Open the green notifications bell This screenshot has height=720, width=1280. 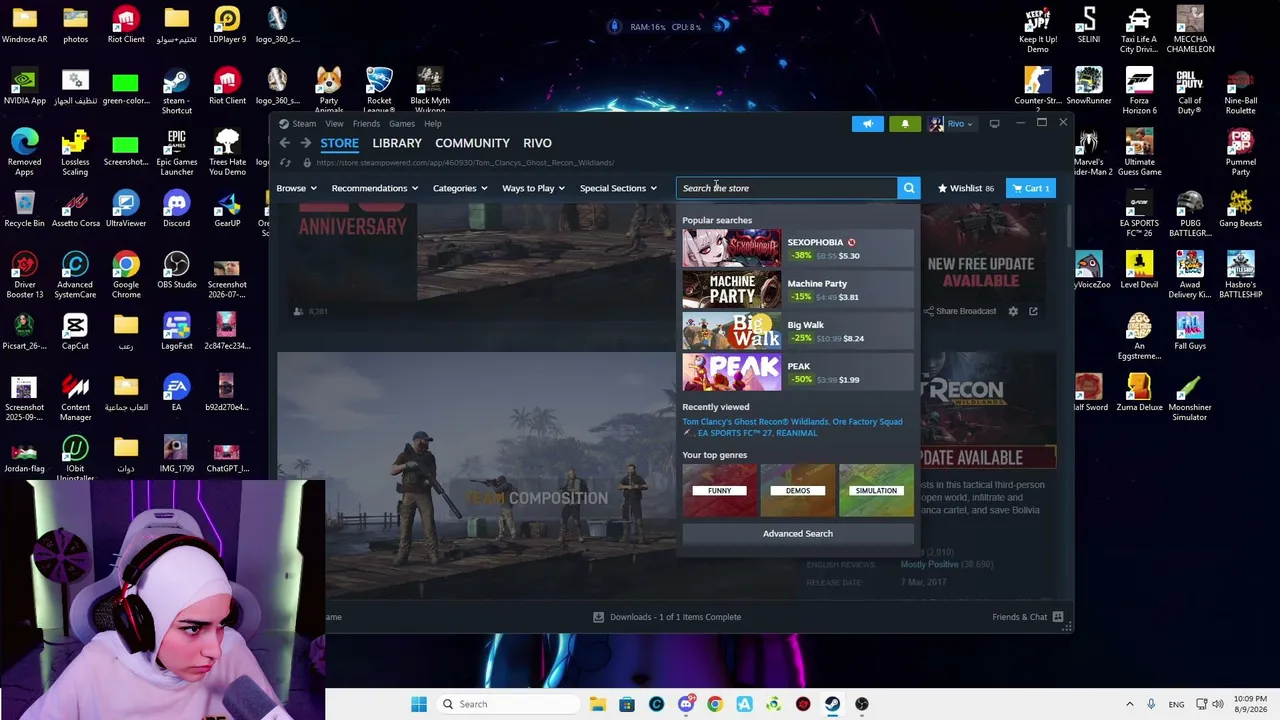coord(905,124)
